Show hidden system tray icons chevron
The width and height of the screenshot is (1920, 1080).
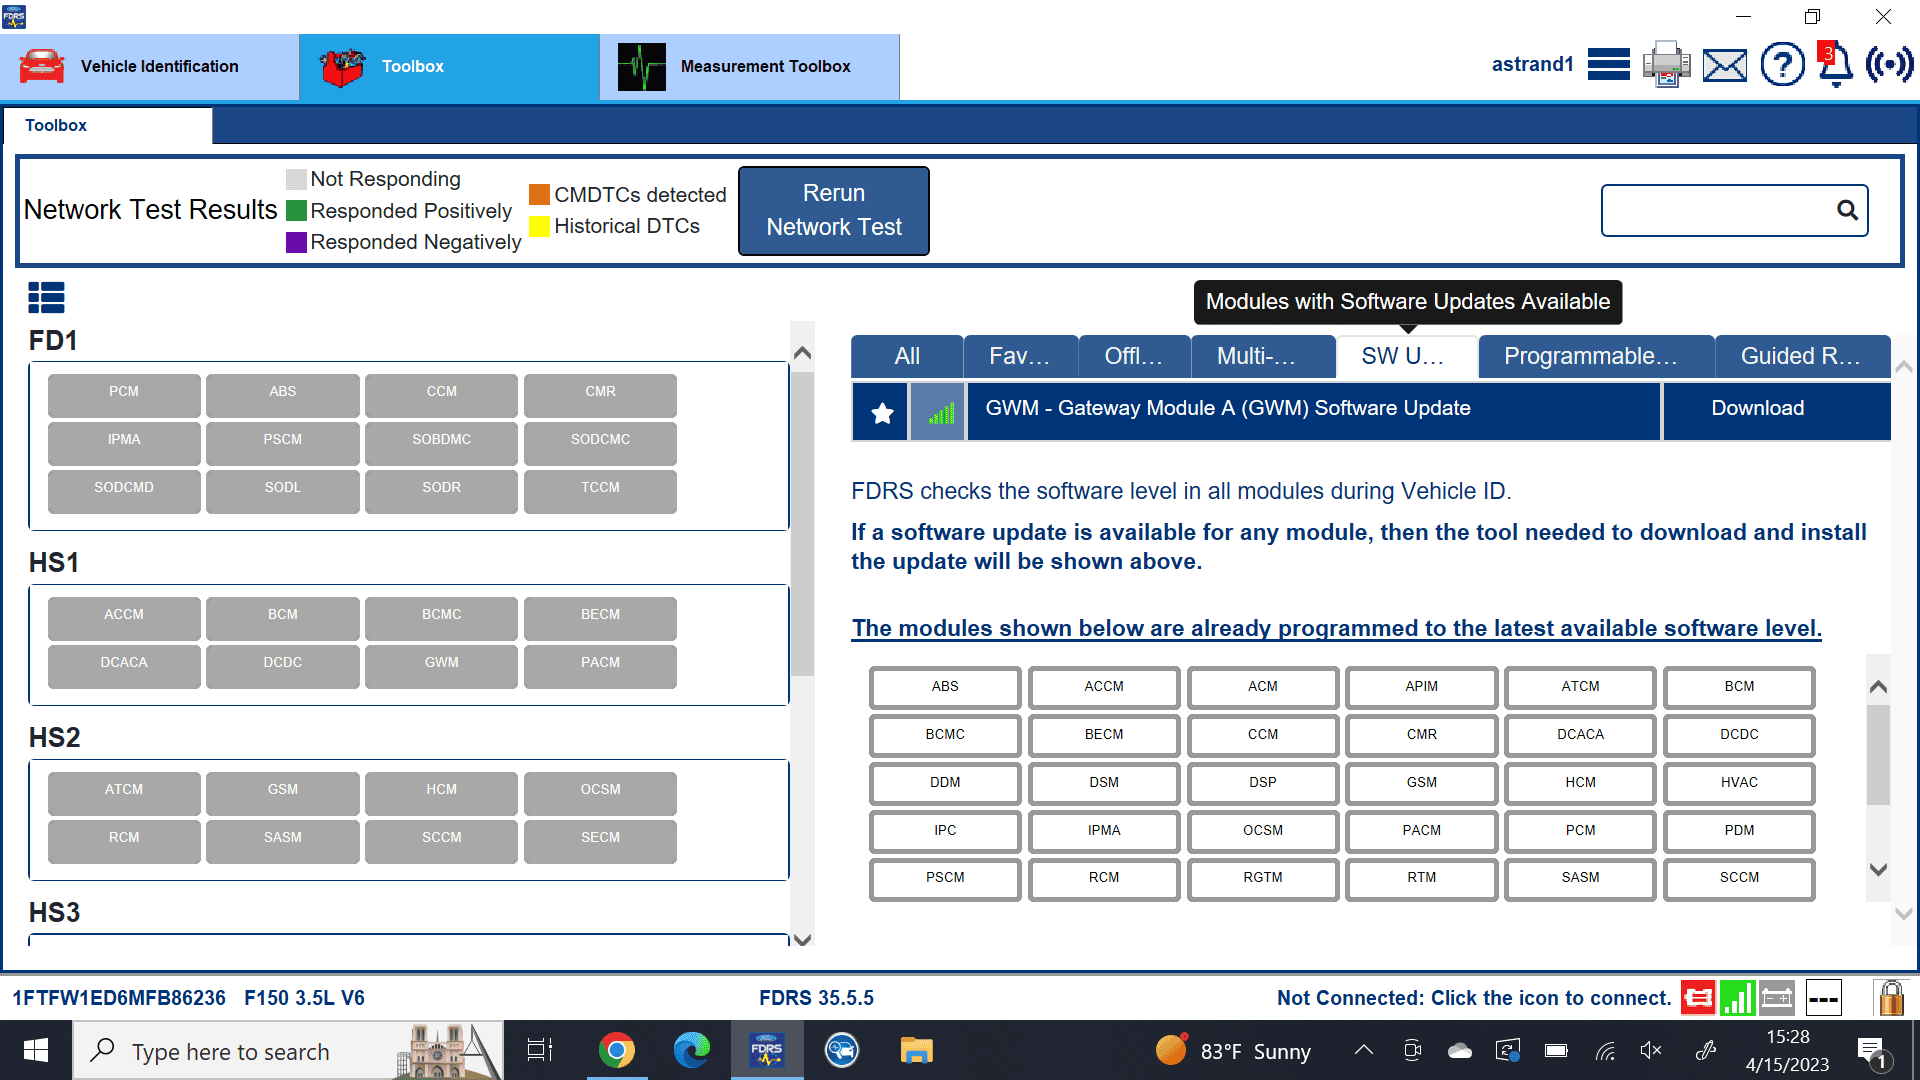tap(1364, 1050)
